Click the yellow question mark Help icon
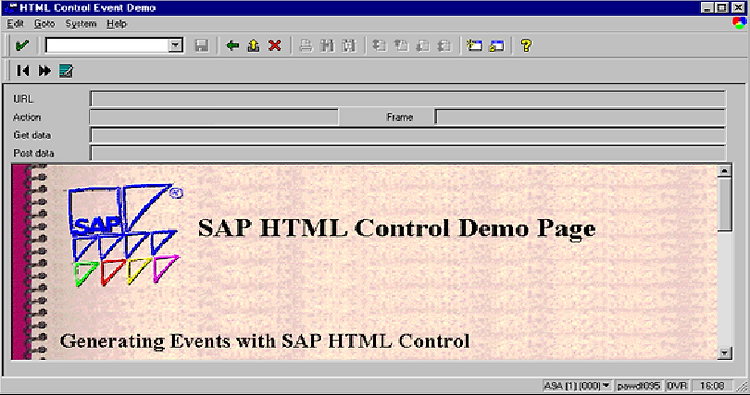The height and width of the screenshot is (395, 750). tap(526, 45)
